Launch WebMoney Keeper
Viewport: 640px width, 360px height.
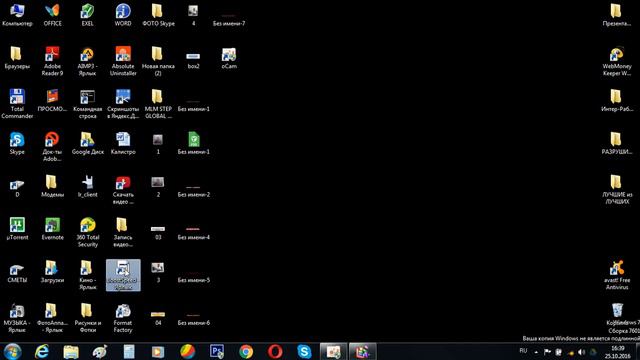click(x=617, y=61)
